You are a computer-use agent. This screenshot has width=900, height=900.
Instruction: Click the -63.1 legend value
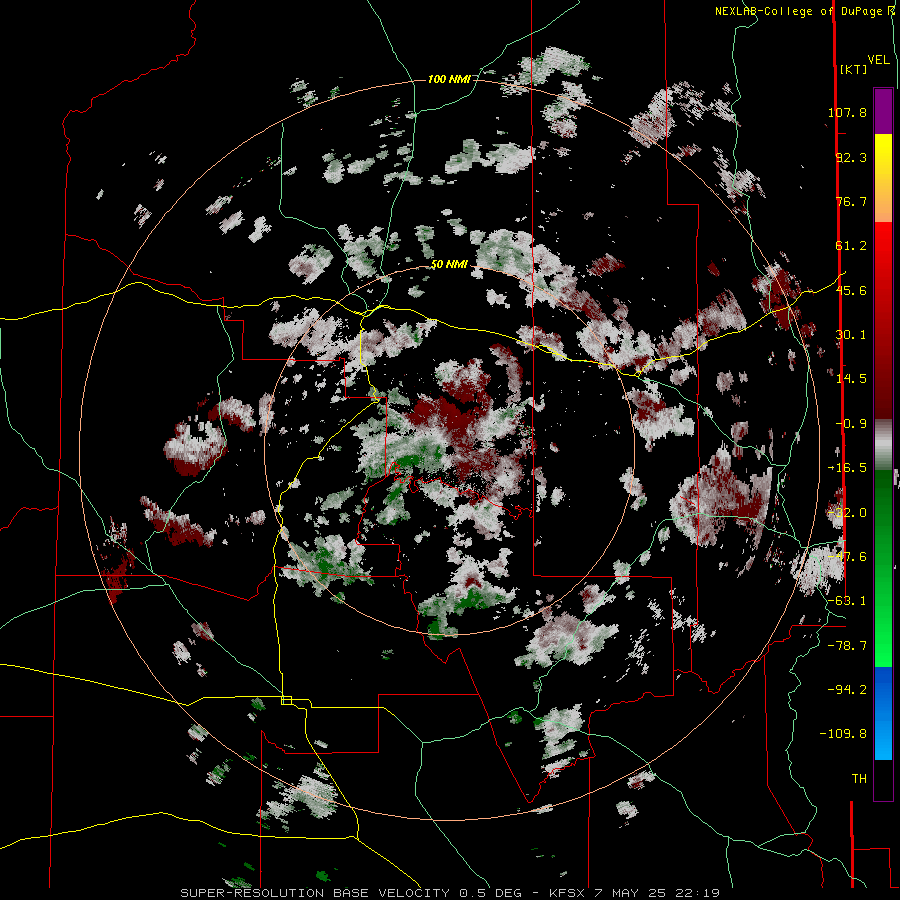[847, 601]
